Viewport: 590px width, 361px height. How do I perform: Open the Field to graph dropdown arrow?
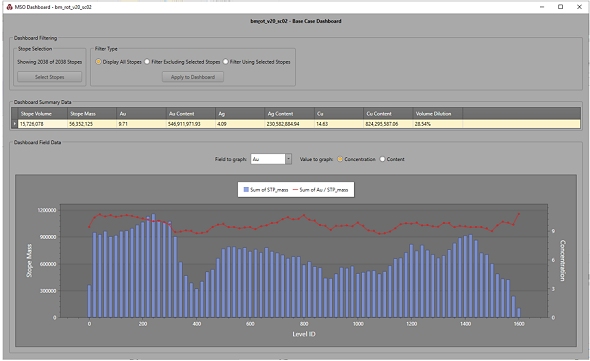[288, 159]
